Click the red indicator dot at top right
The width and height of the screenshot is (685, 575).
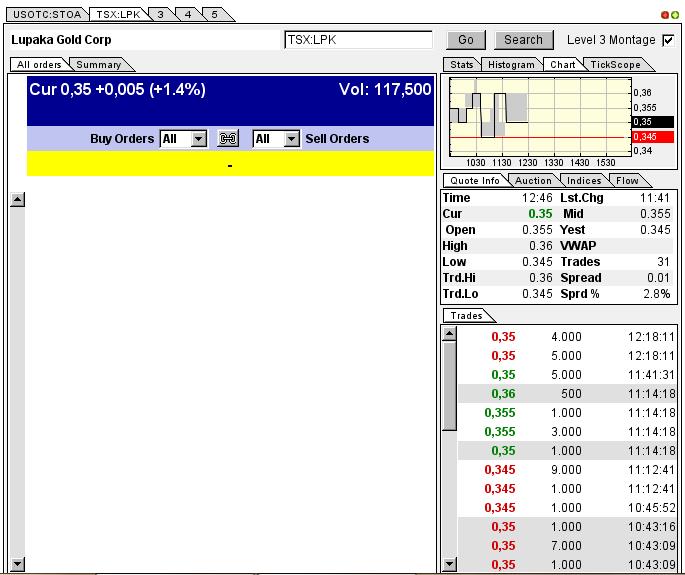point(665,15)
